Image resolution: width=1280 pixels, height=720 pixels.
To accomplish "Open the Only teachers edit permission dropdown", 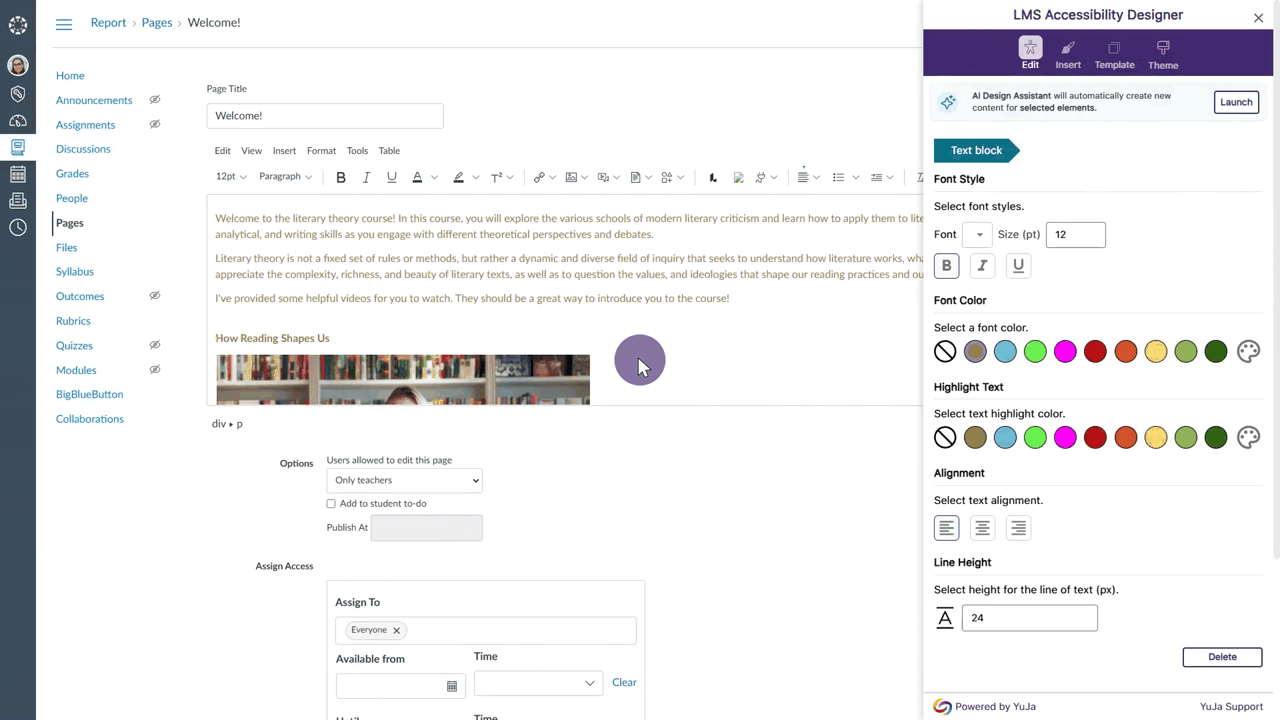I will click(405, 481).
